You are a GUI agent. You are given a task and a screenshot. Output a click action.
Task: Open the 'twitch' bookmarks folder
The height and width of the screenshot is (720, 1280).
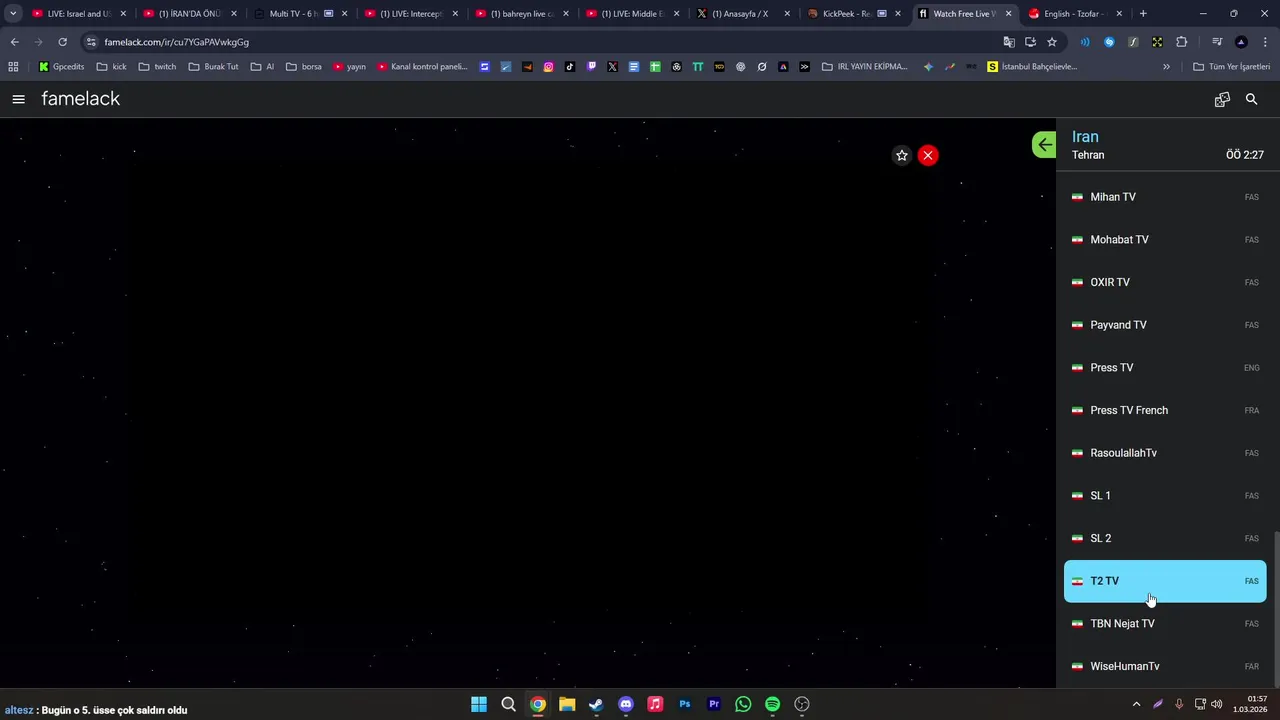pos(157,67)
